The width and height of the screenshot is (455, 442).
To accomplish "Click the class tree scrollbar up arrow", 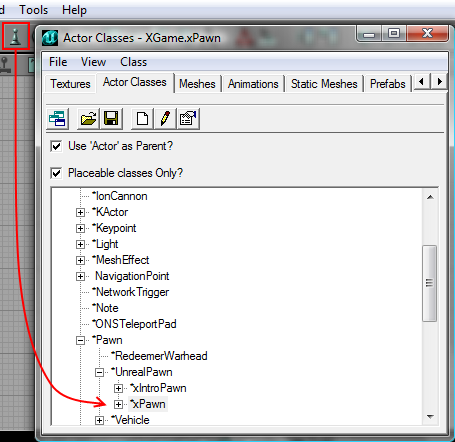I will [430, 197].
